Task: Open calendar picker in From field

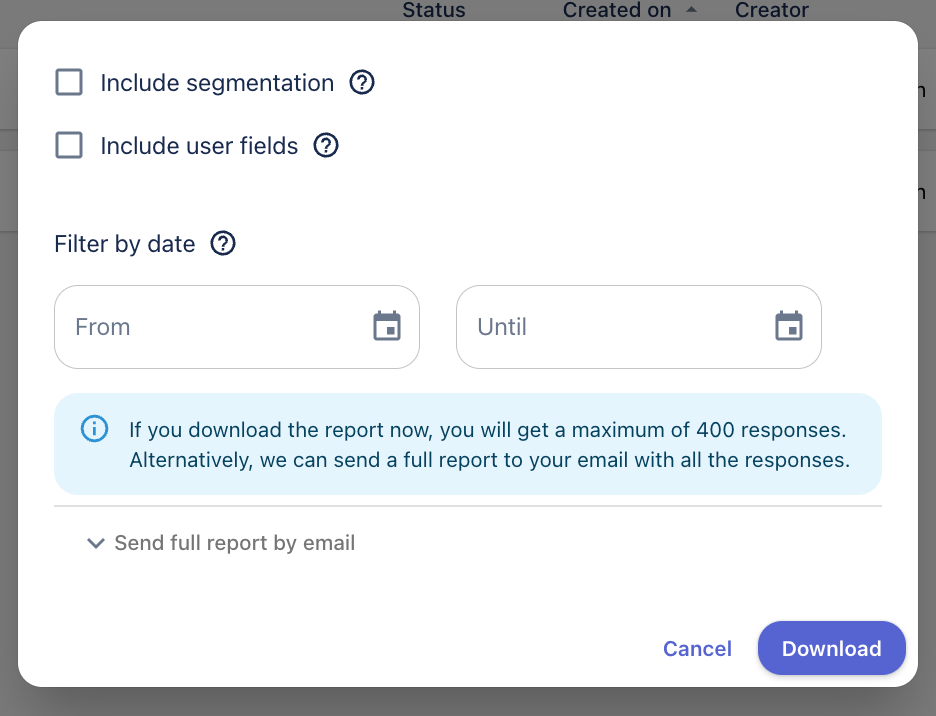Action: [387, 327]
